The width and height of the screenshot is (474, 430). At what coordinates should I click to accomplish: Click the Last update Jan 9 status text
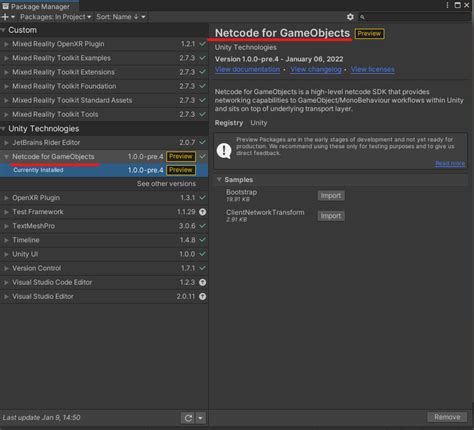tap(42, 418)
